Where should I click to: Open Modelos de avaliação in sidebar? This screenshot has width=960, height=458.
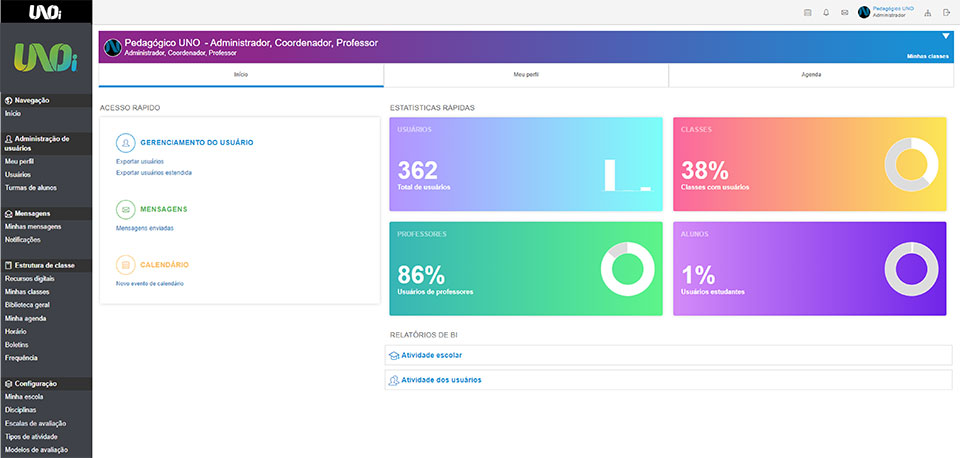click(36, 450)
